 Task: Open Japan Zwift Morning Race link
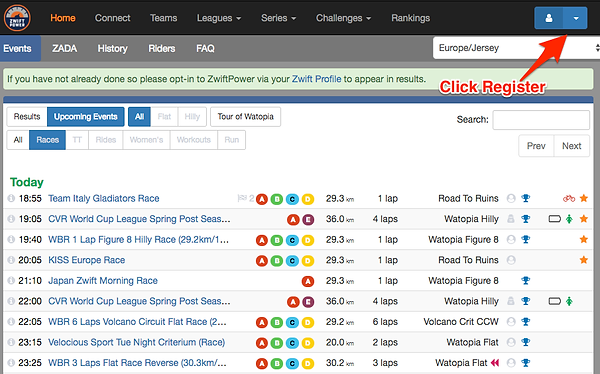point(103,281)
